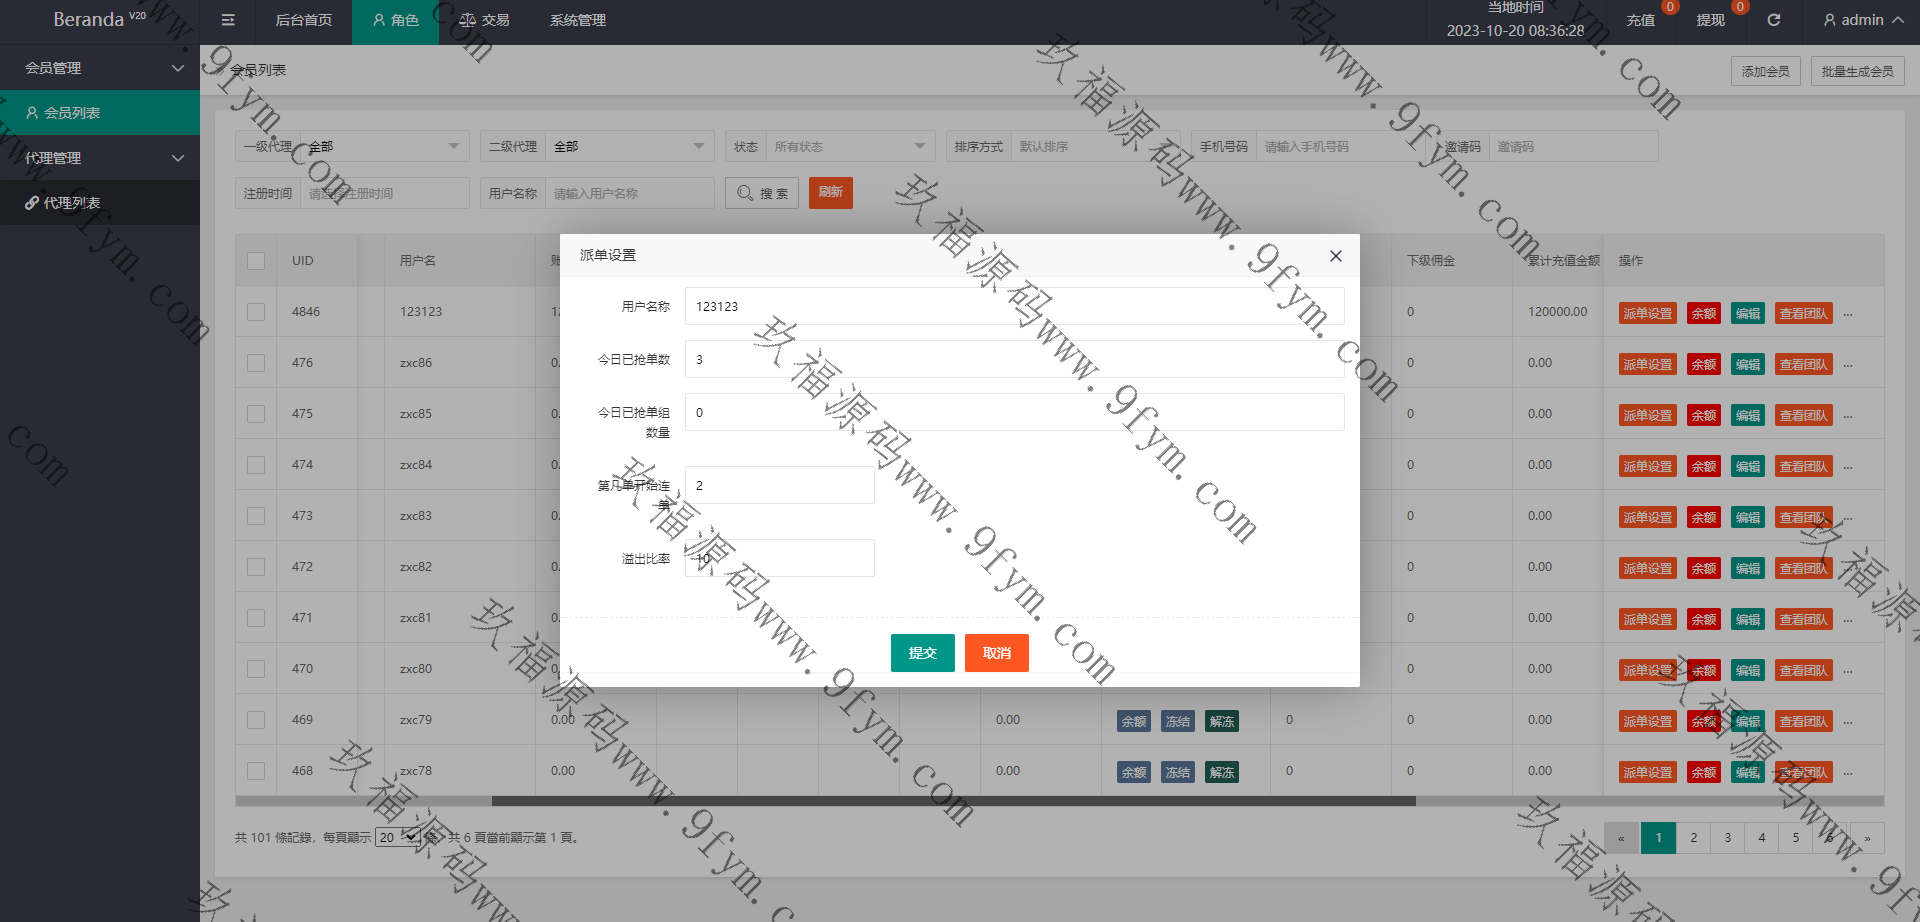Open the 一级代理 dropdown
This screenshot has width=1920, height=922.
(385, 147)
